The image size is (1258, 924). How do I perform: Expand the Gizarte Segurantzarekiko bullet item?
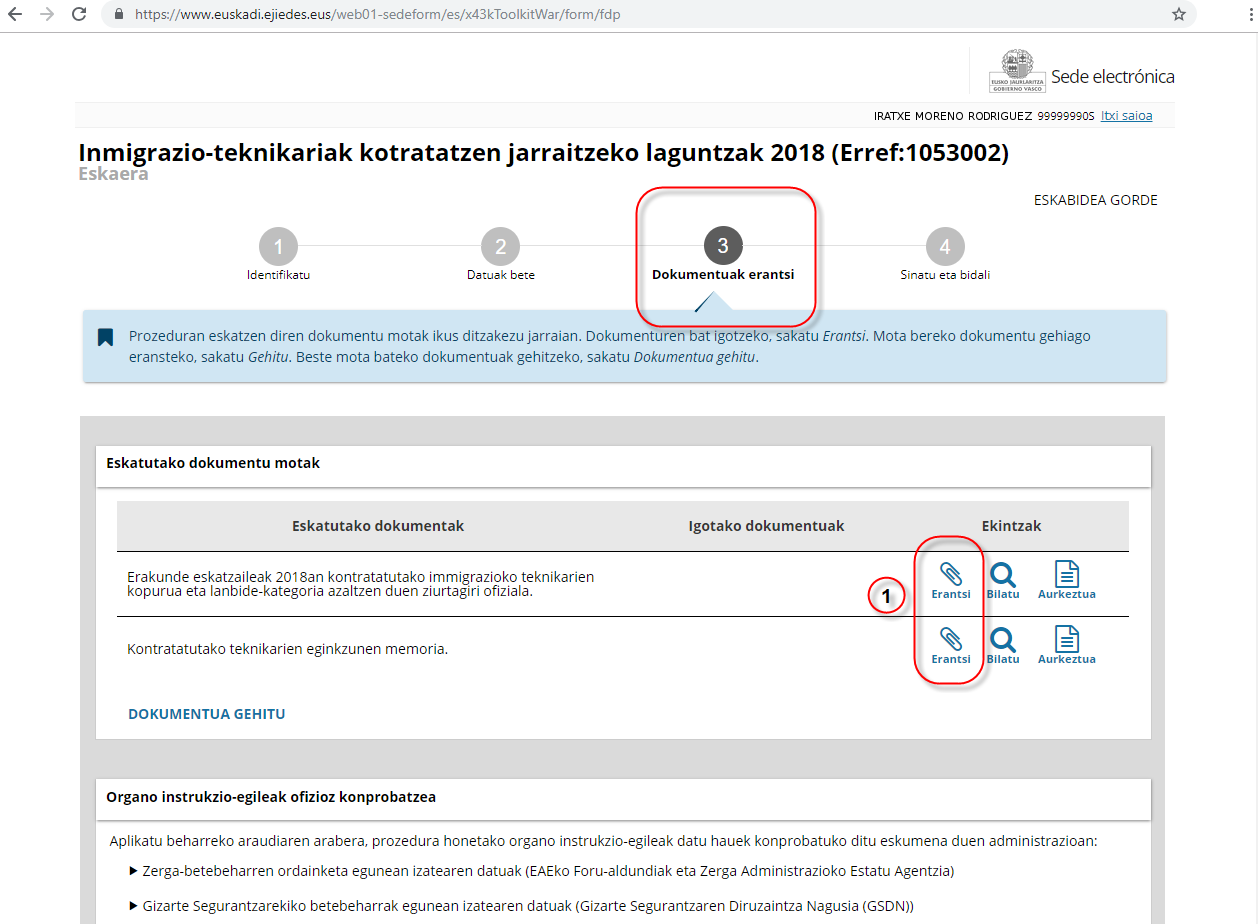tap(134, 906)
